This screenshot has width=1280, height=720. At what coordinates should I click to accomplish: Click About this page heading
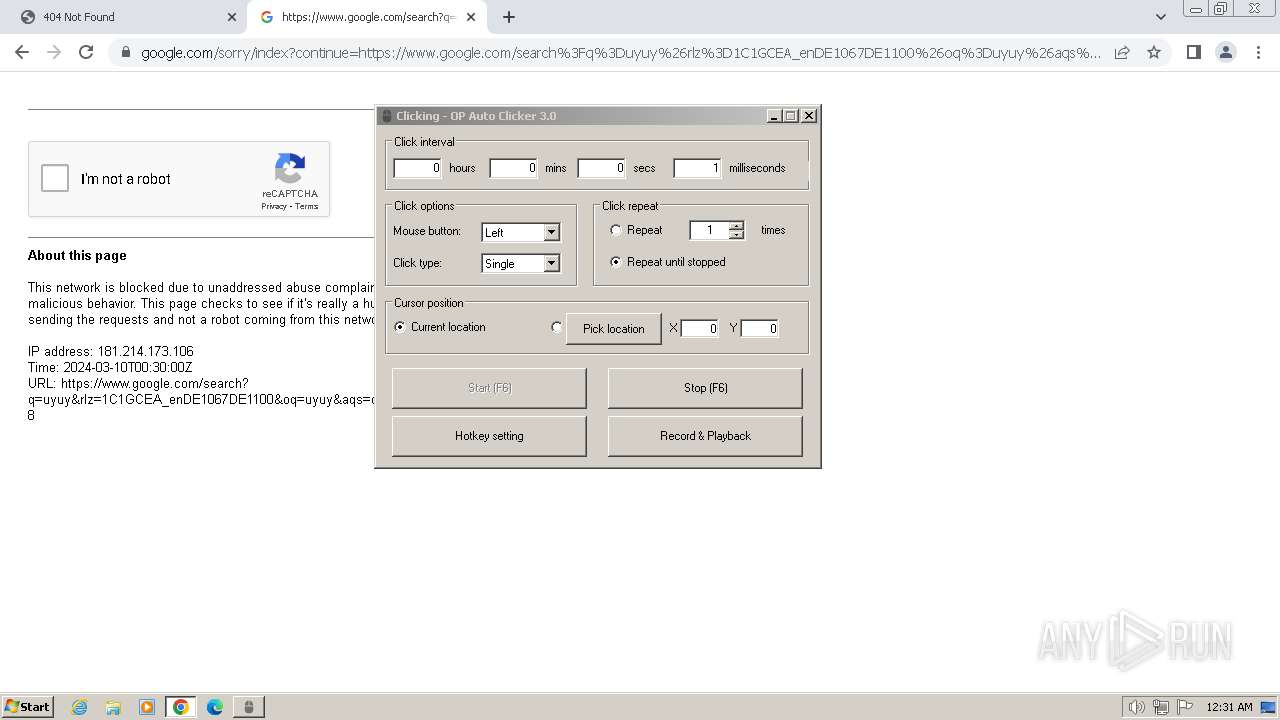pos(77,256)
